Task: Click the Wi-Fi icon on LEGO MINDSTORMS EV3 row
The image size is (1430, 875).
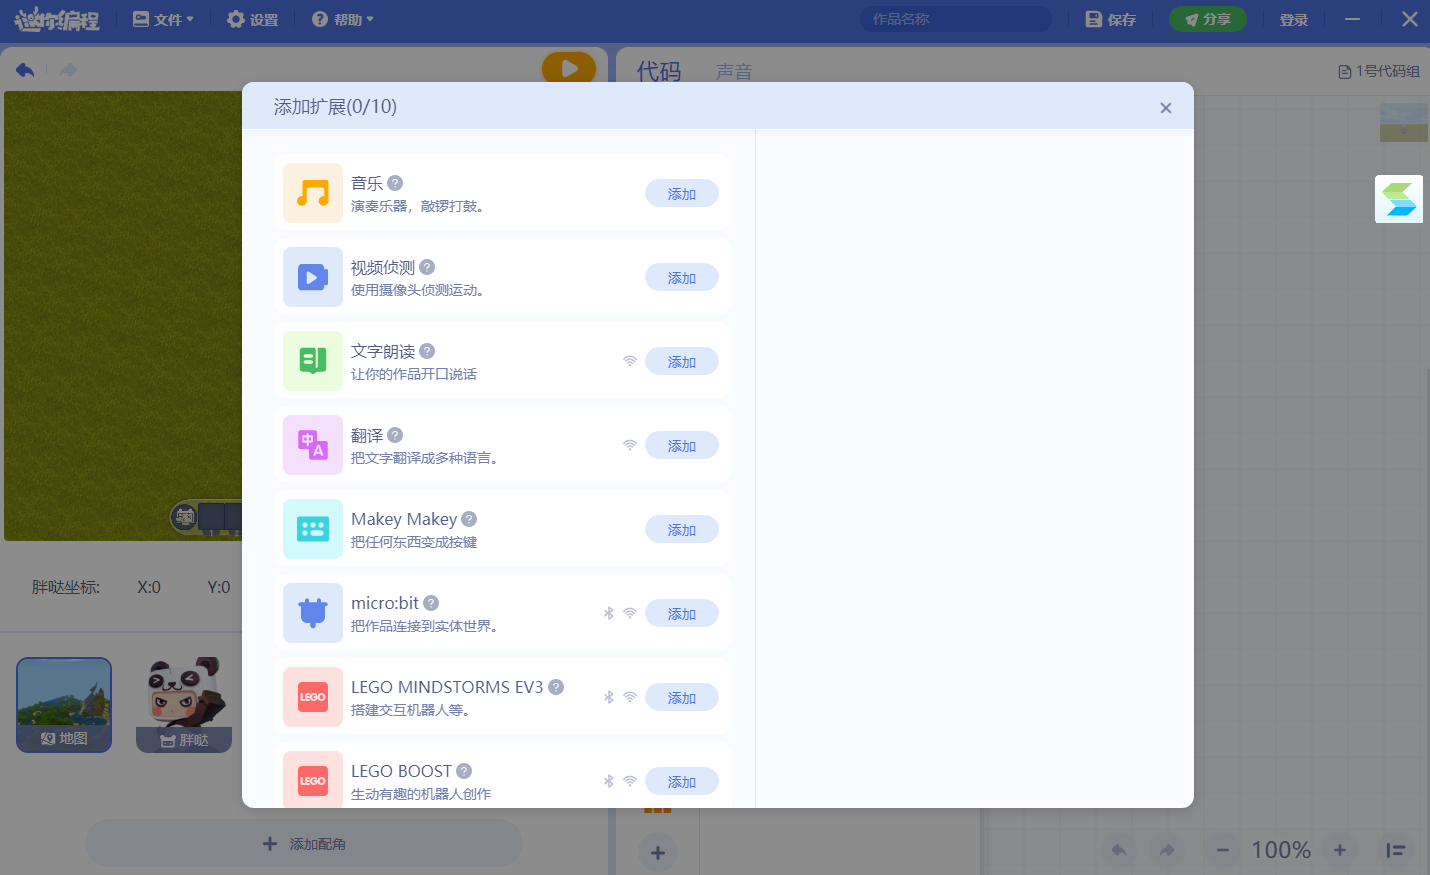Action: coord(630,697)
